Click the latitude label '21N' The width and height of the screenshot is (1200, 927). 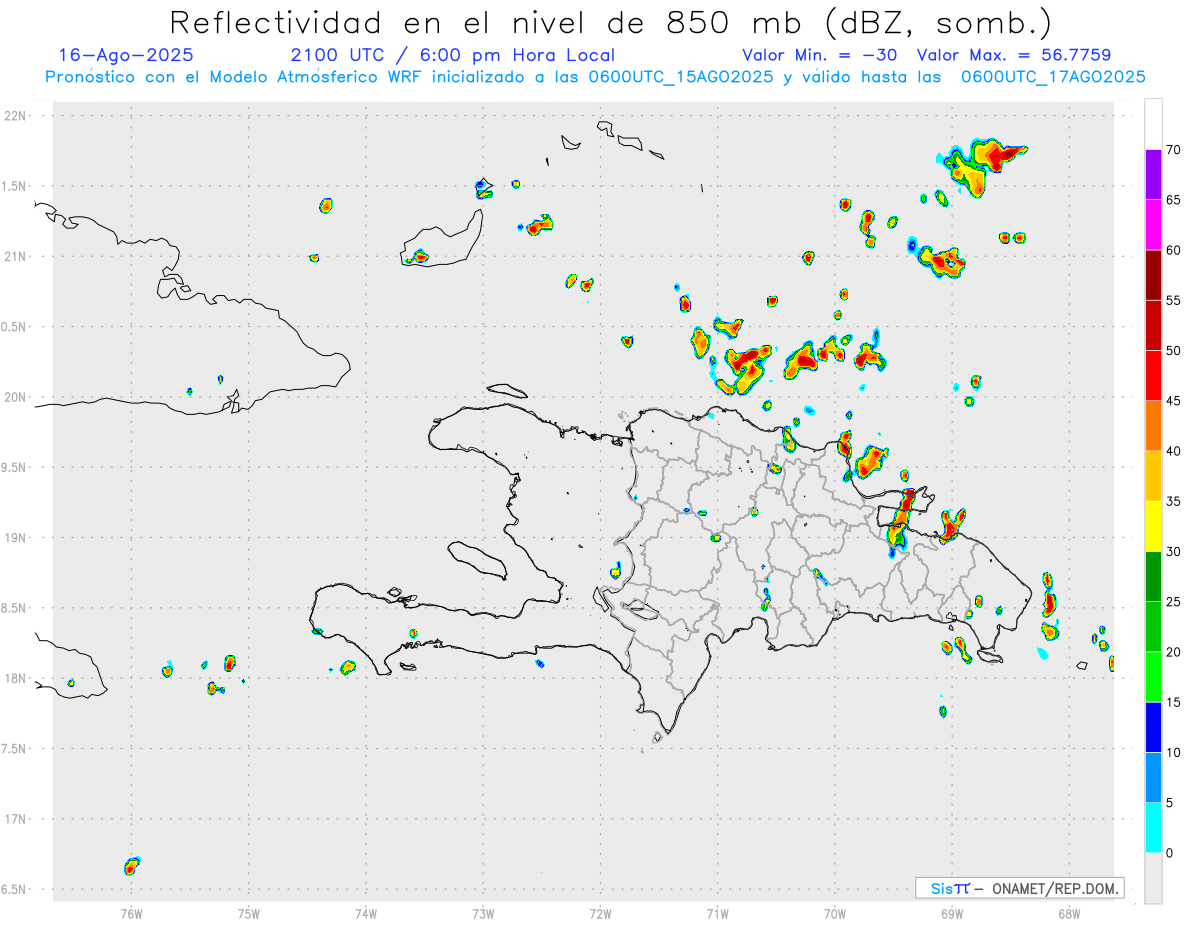(x=17, y=256)
